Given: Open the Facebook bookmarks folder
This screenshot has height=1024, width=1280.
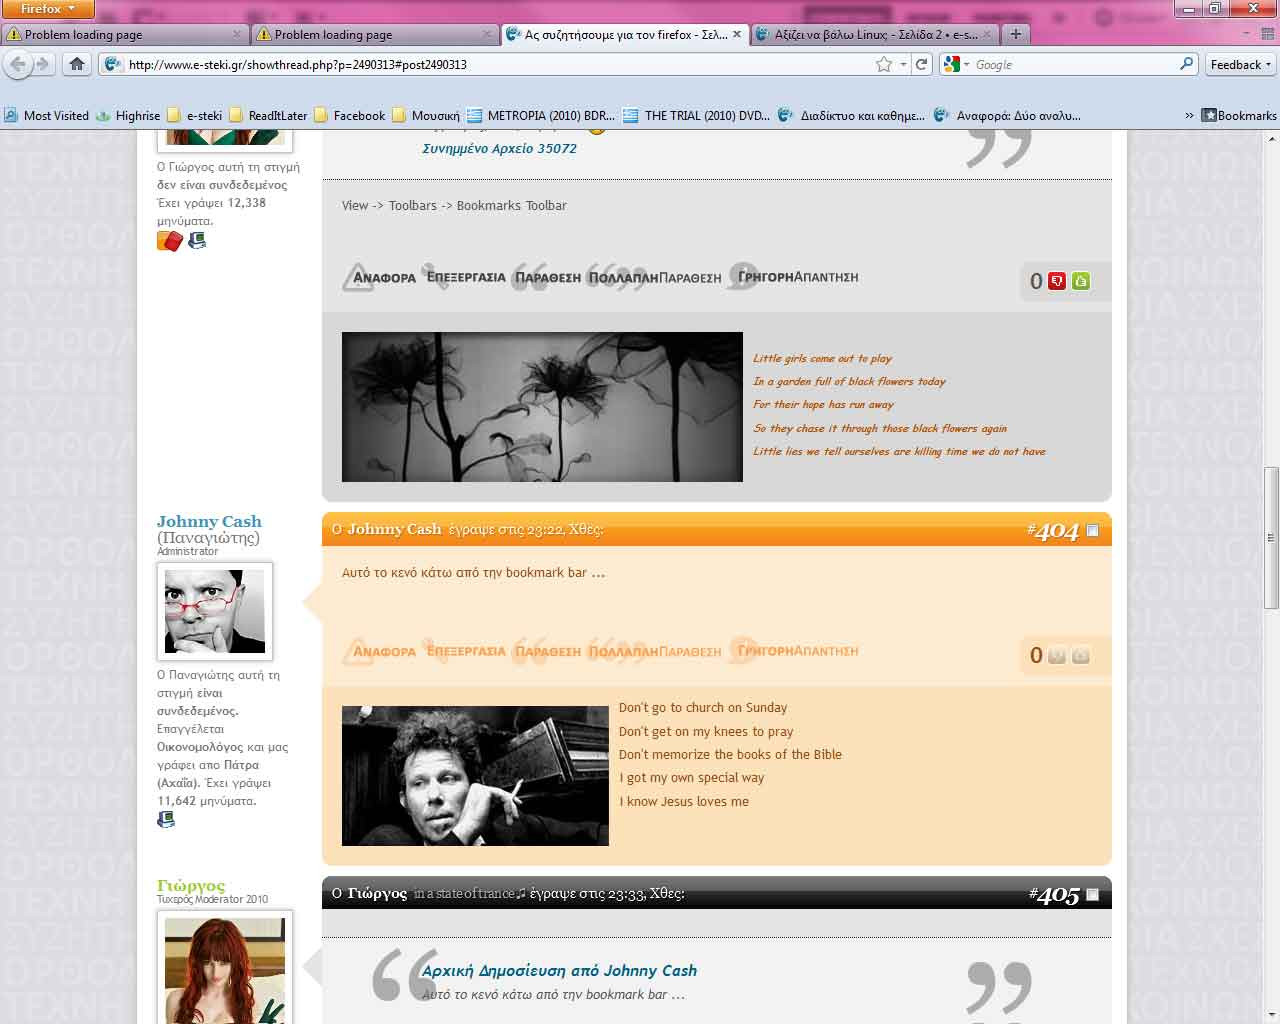Looking at the screenshot, I should pos(349,116).
